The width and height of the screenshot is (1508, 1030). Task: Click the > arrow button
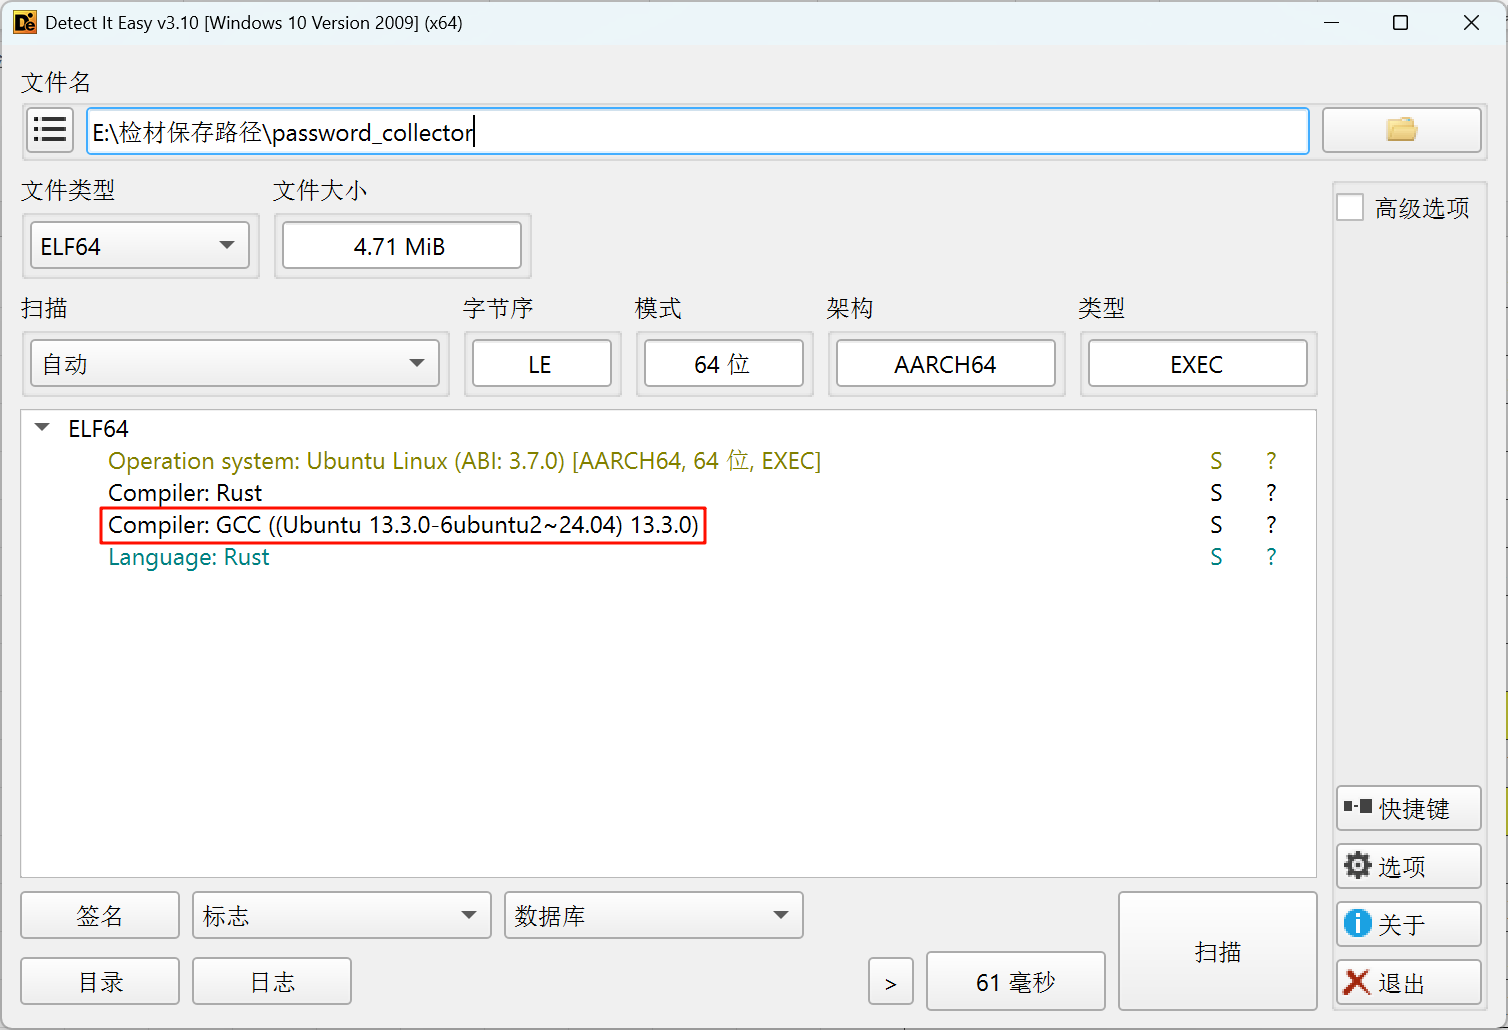pos(890,983)
